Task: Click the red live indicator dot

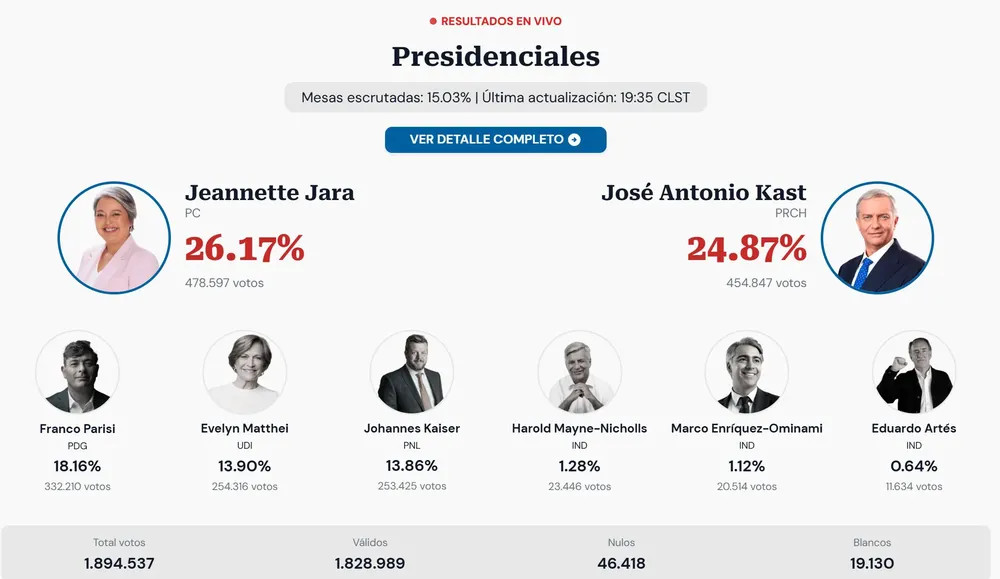Action: pyautogui.click(x=431, y=21)
